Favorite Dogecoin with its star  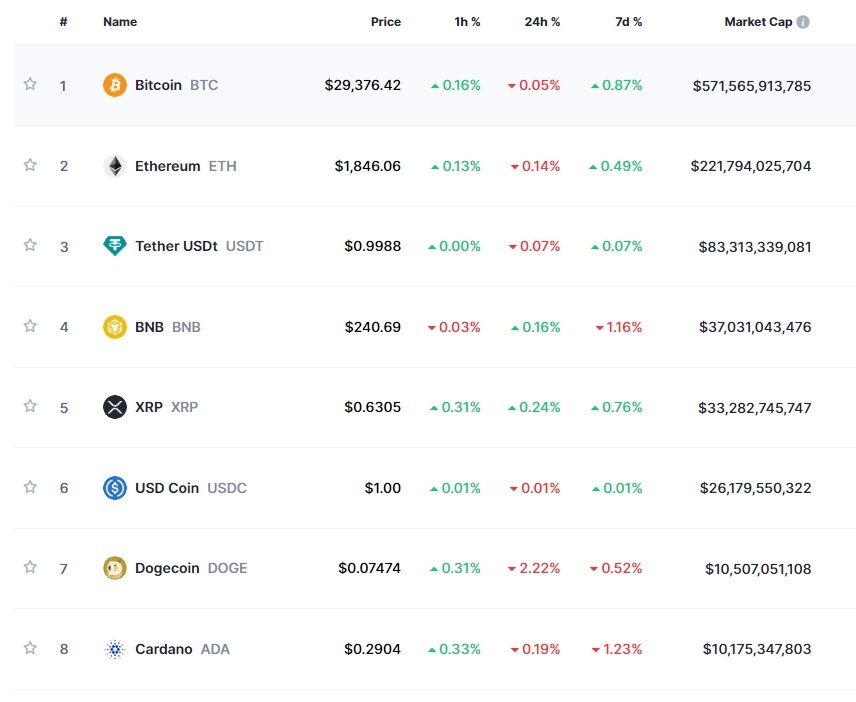[30, 567]
